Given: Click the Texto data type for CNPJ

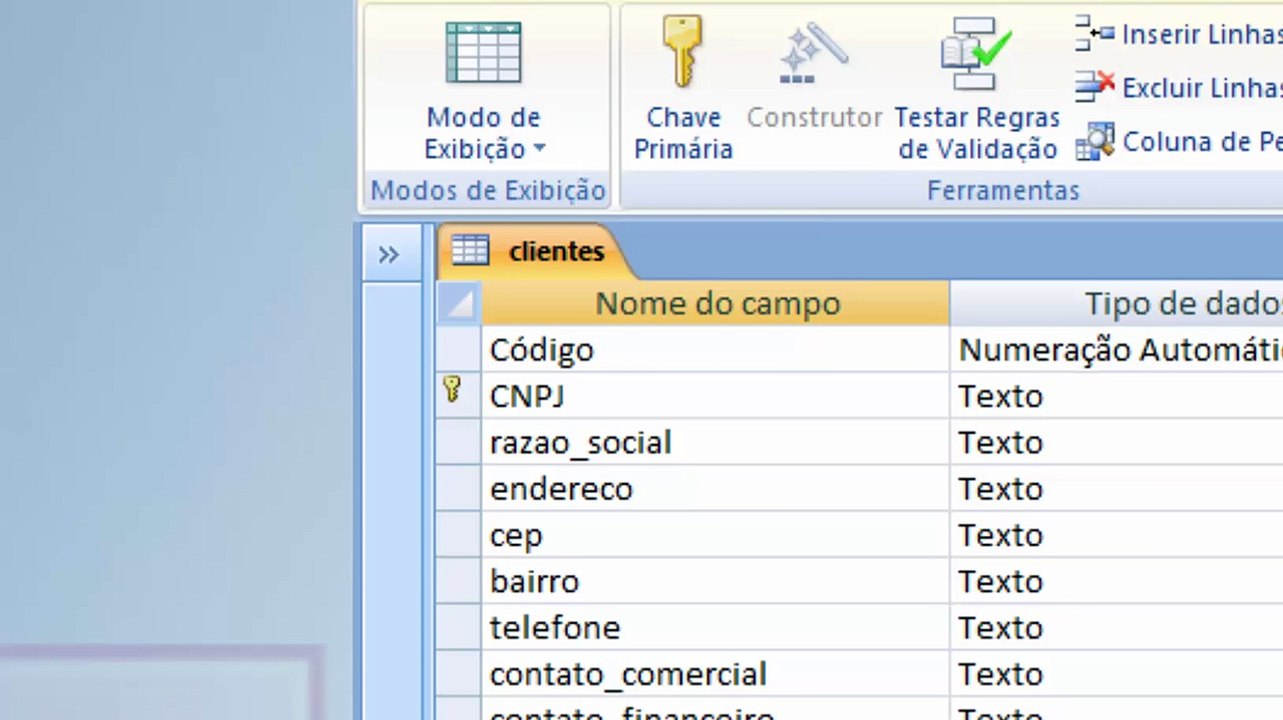Looking at the screenshot, I should 1116,396.
